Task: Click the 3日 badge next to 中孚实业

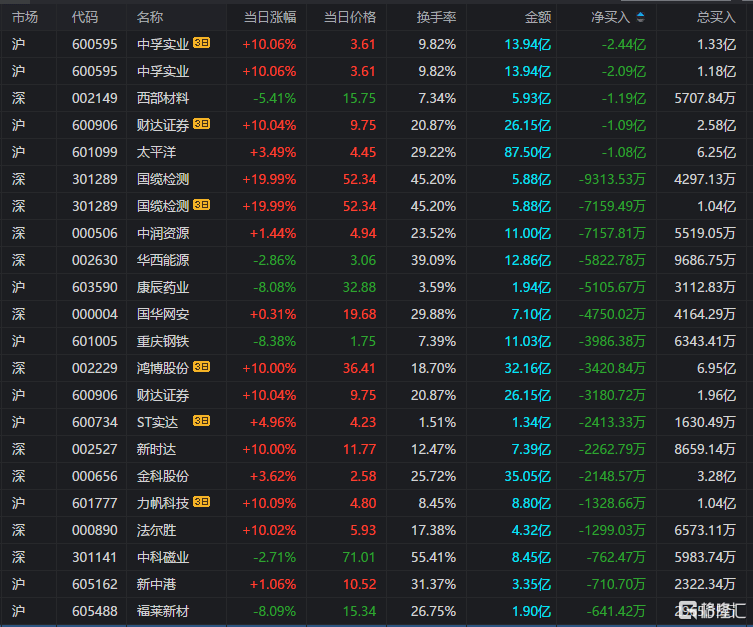Action: pyautogui.click(x=201, y=44)
